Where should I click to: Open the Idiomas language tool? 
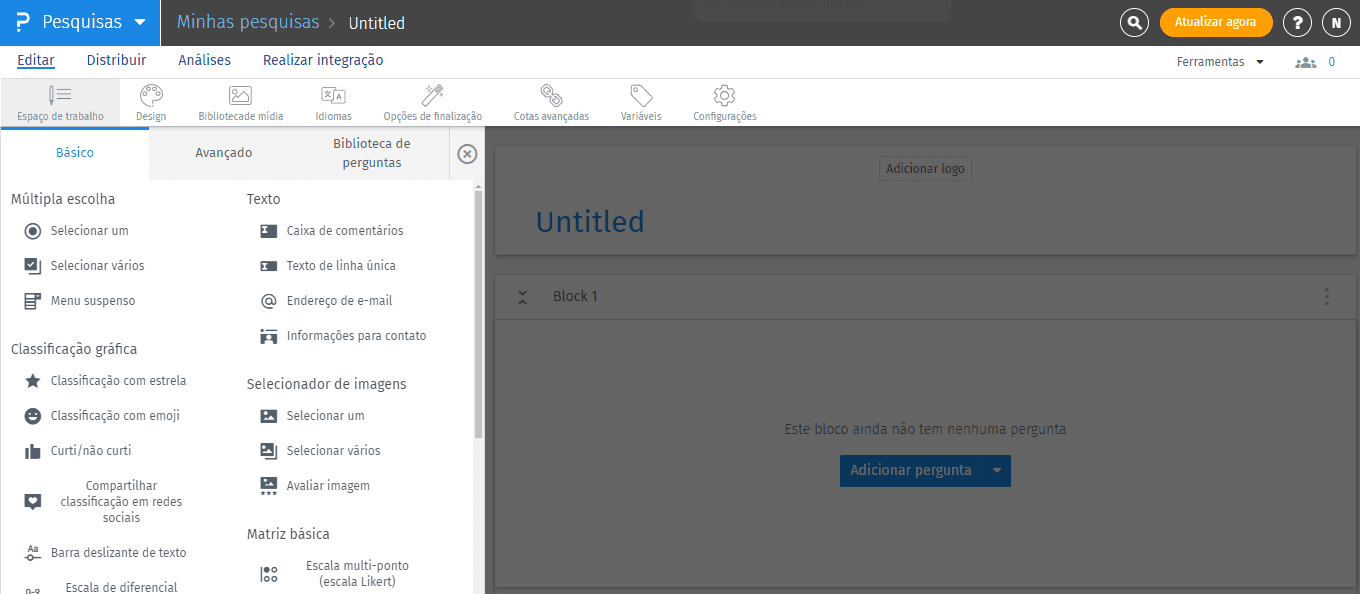point(333,103)
